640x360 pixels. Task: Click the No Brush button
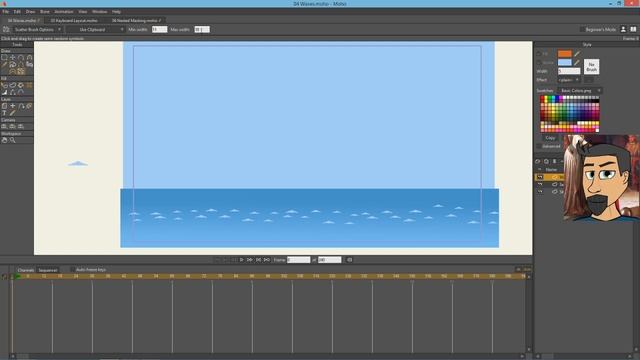click(x=591, y=67)
